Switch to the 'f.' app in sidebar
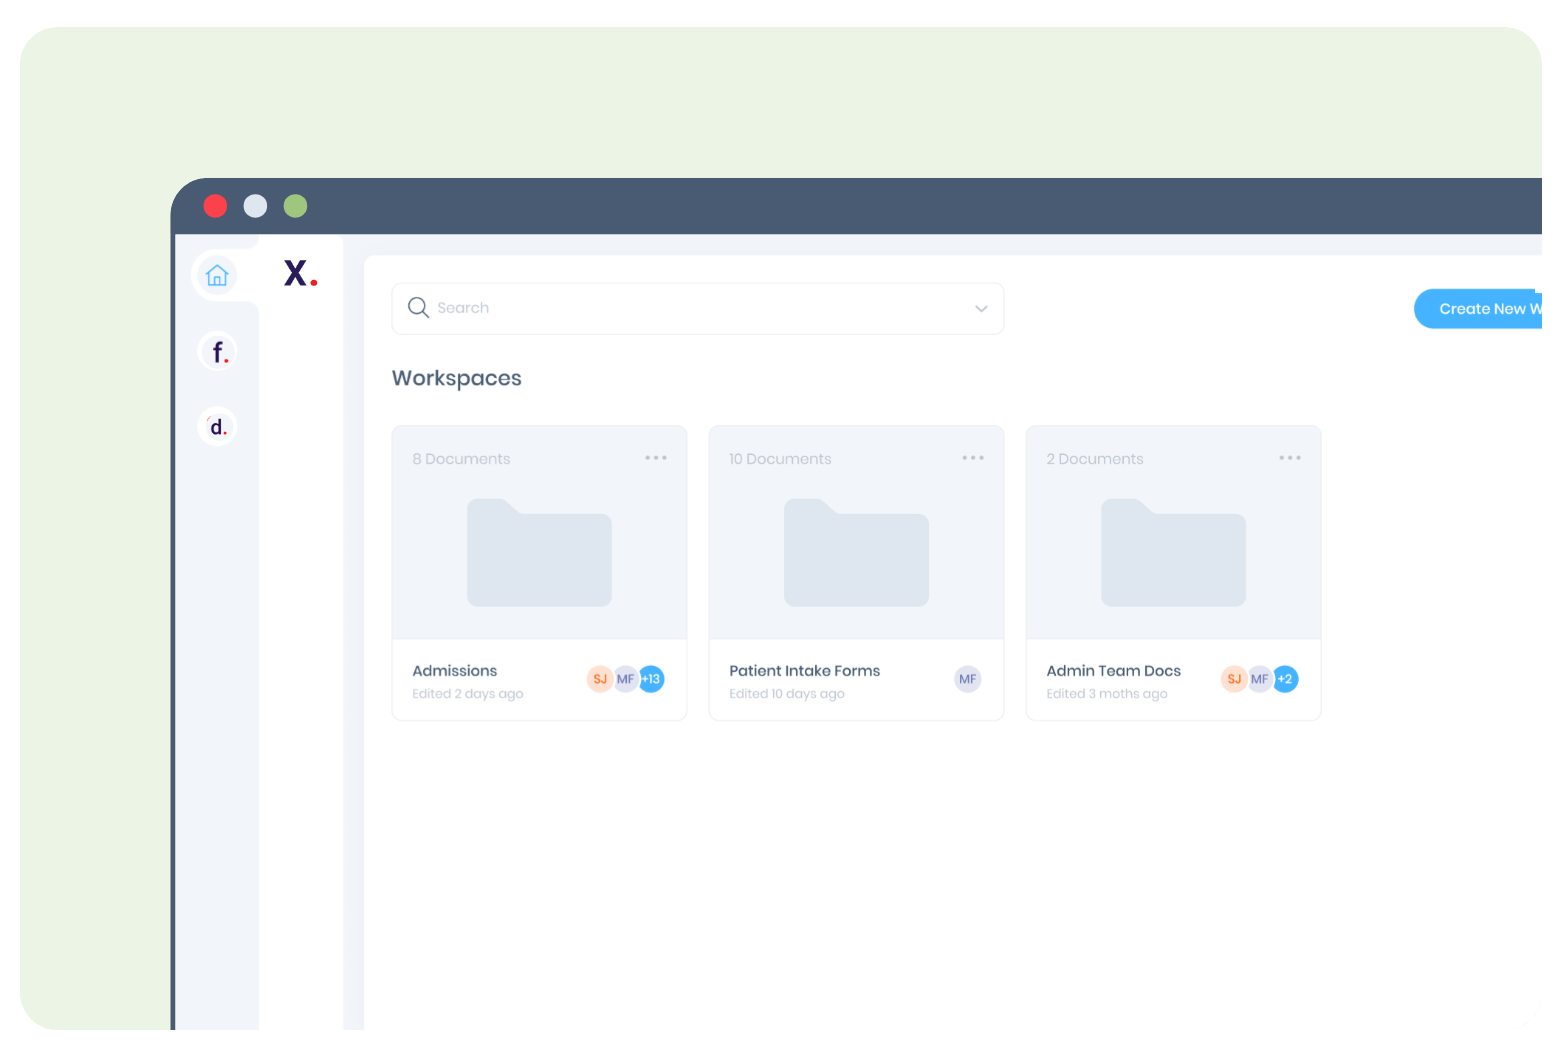 (x=218, y=352)
